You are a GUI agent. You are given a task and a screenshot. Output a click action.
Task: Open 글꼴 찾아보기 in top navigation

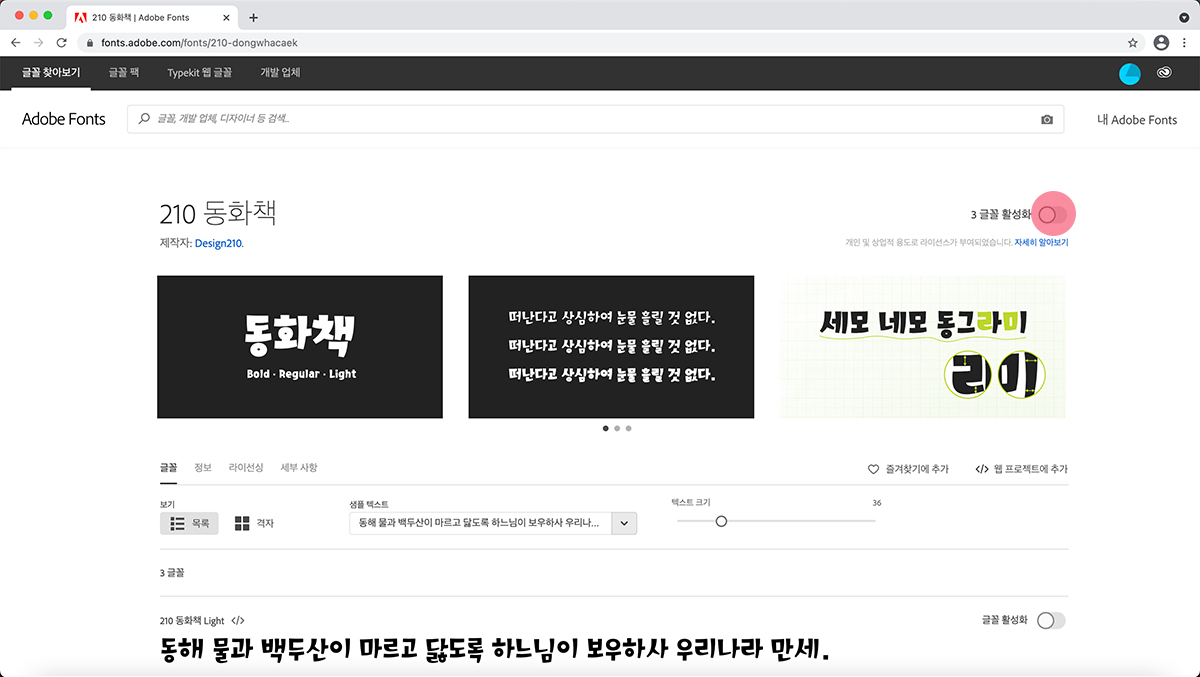(x=51, y=73)
